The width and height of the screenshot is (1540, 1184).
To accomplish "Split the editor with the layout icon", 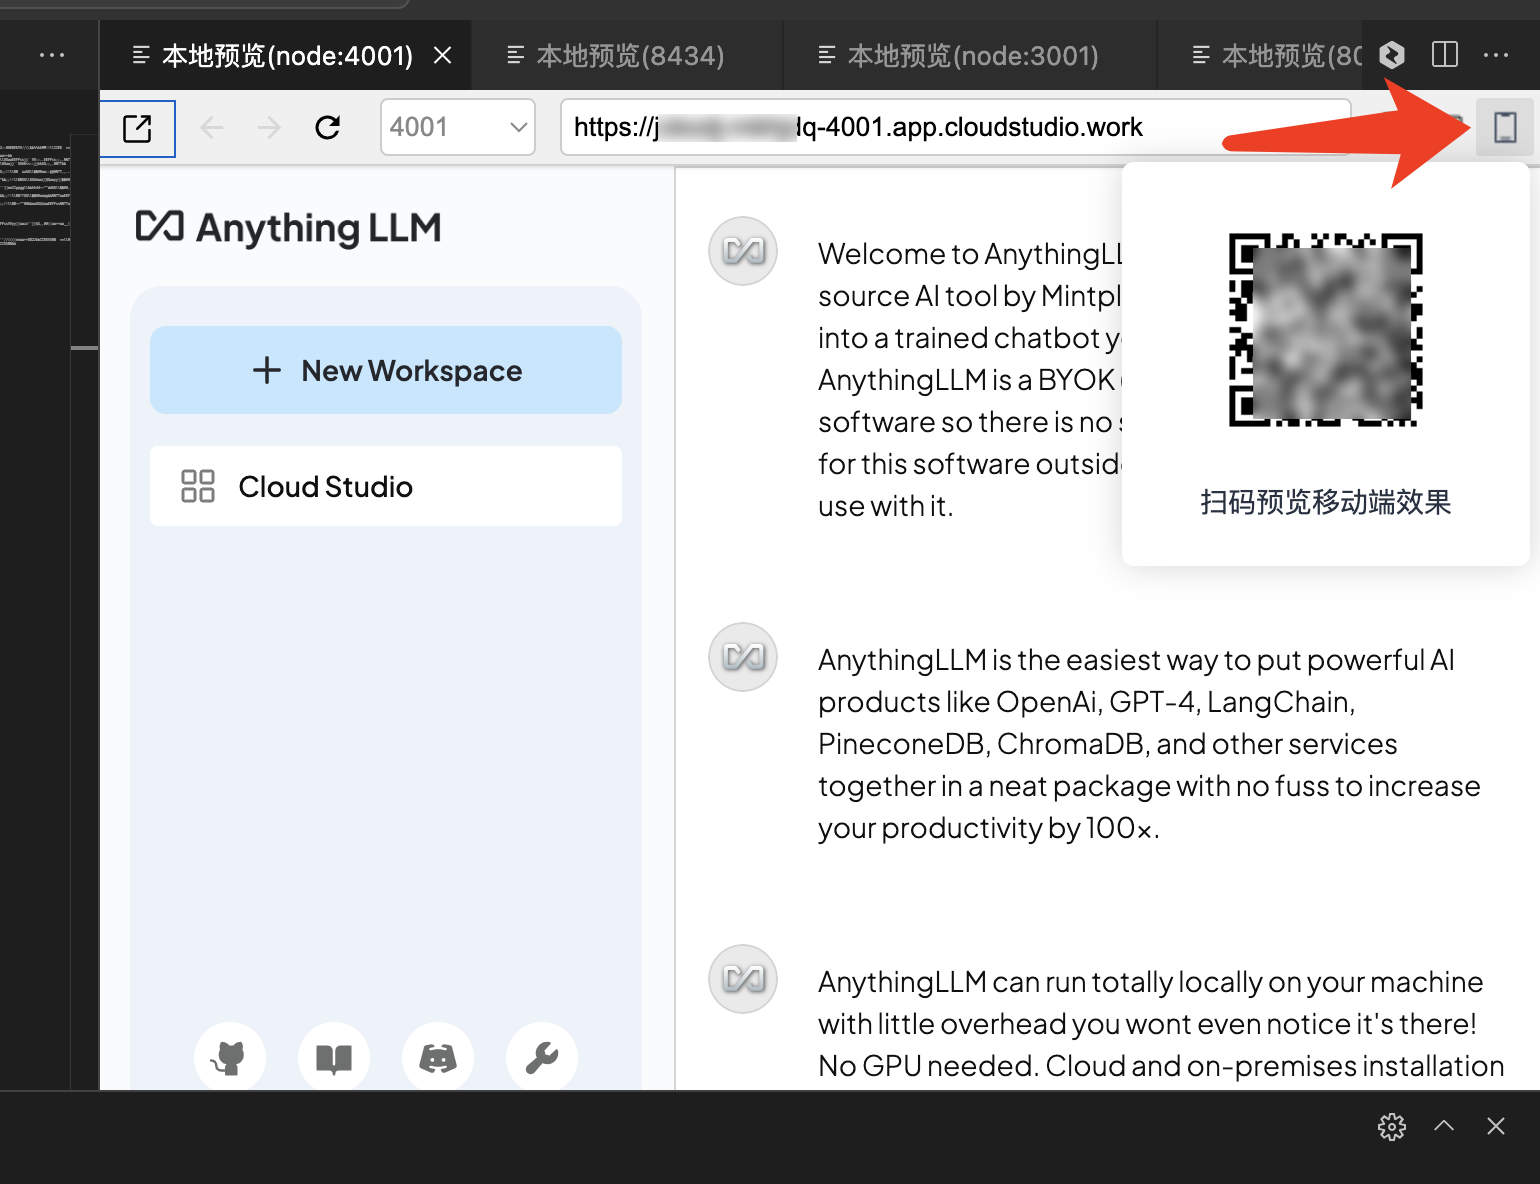I will coord(1445,54).
